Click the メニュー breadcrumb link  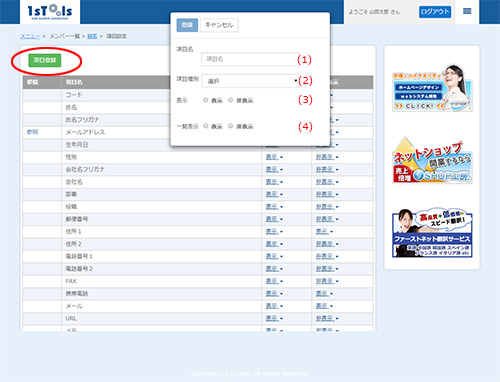pyautogui.click(x=30, y=36)
